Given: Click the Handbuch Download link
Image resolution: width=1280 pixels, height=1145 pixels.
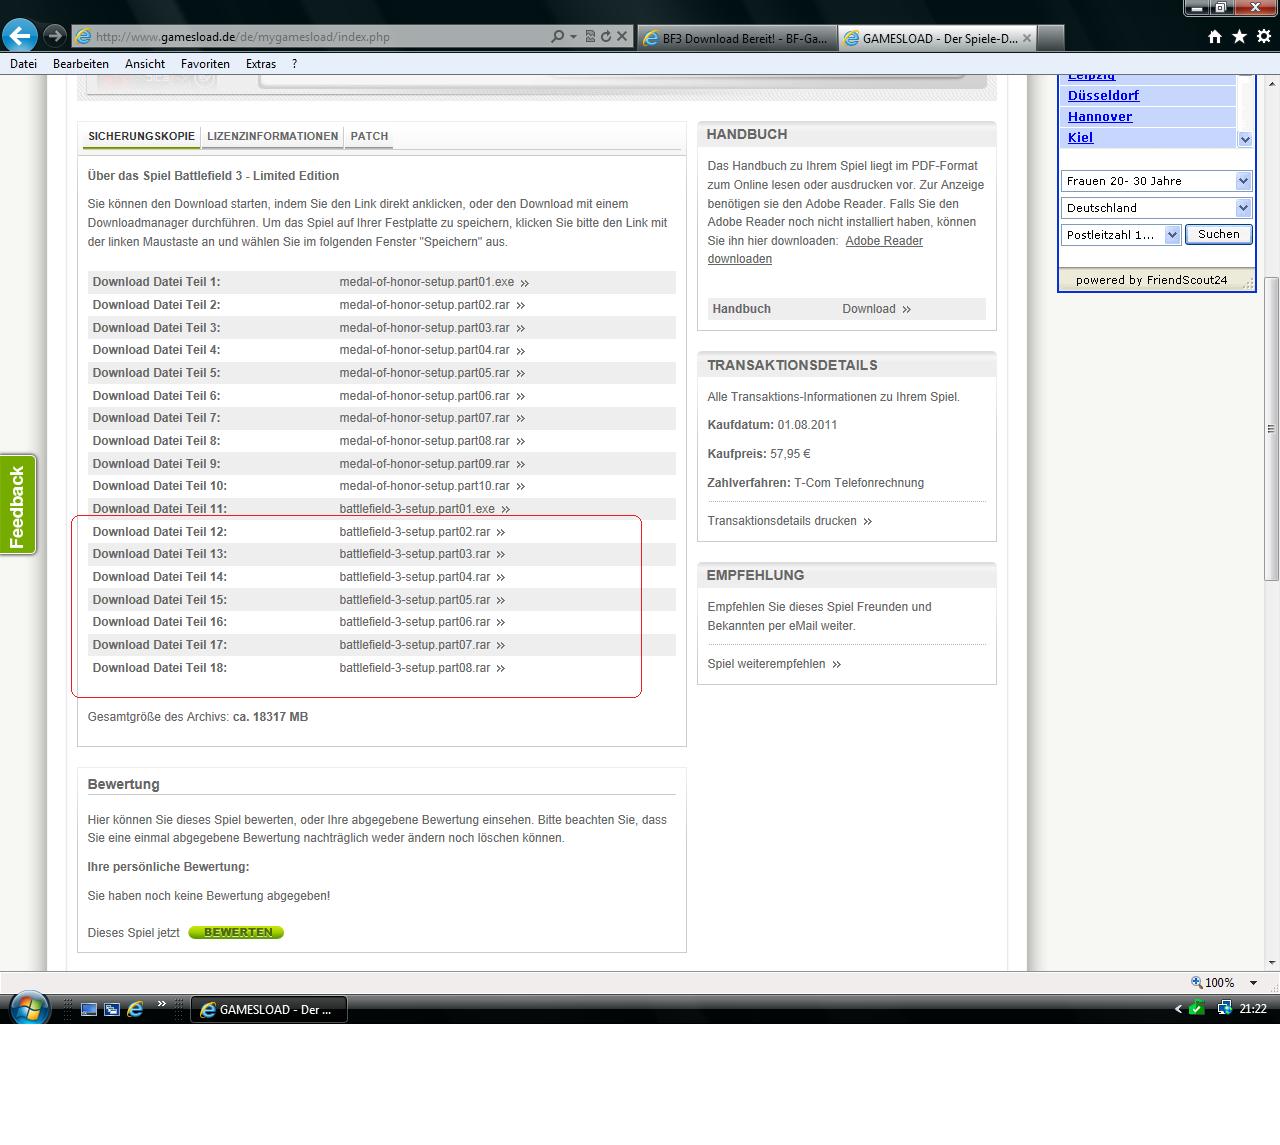Looking at the screenshot, I should click(x=876, y=309).
